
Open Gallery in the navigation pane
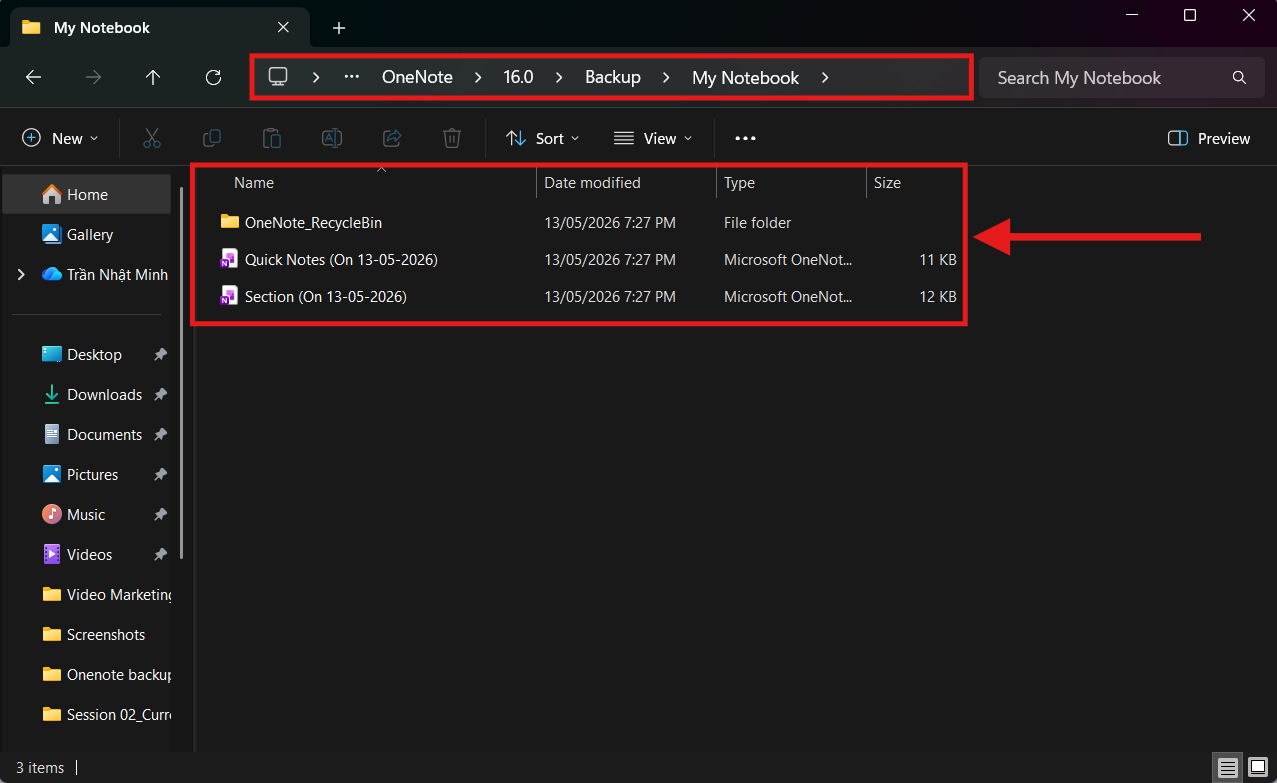90,235
